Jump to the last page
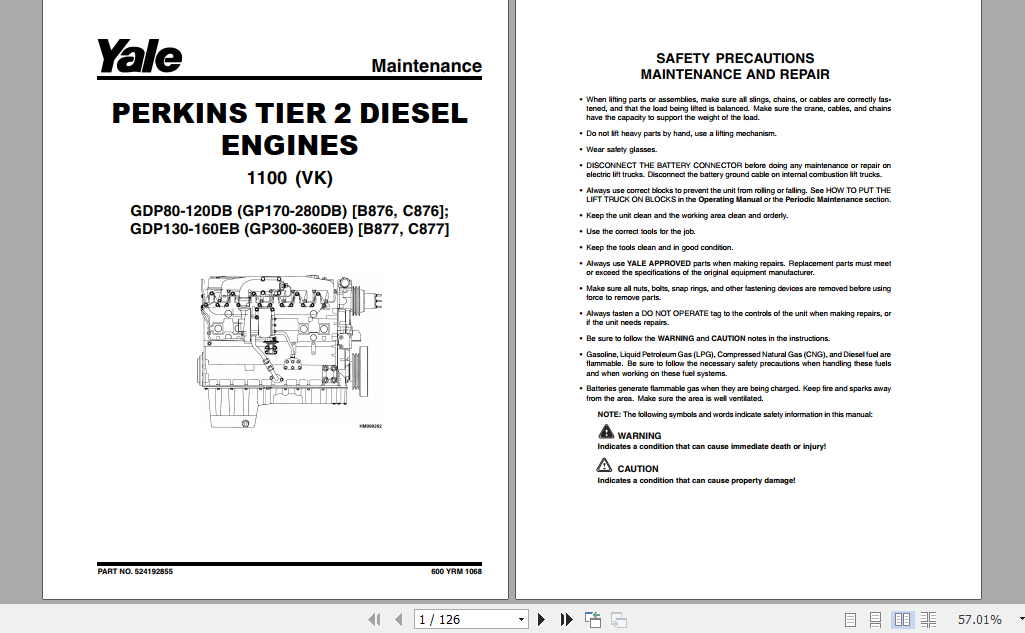 [565, 619]
